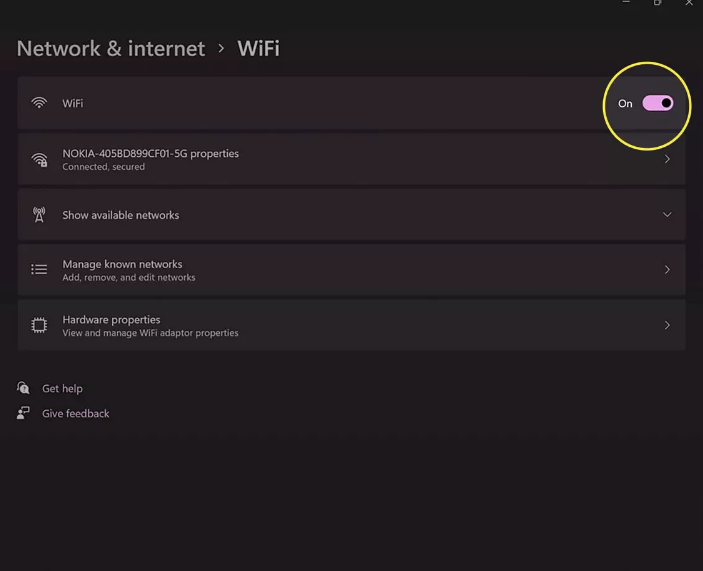Open the Get help link
Viewport: 703px width, 571px height.
coord(62,389)
